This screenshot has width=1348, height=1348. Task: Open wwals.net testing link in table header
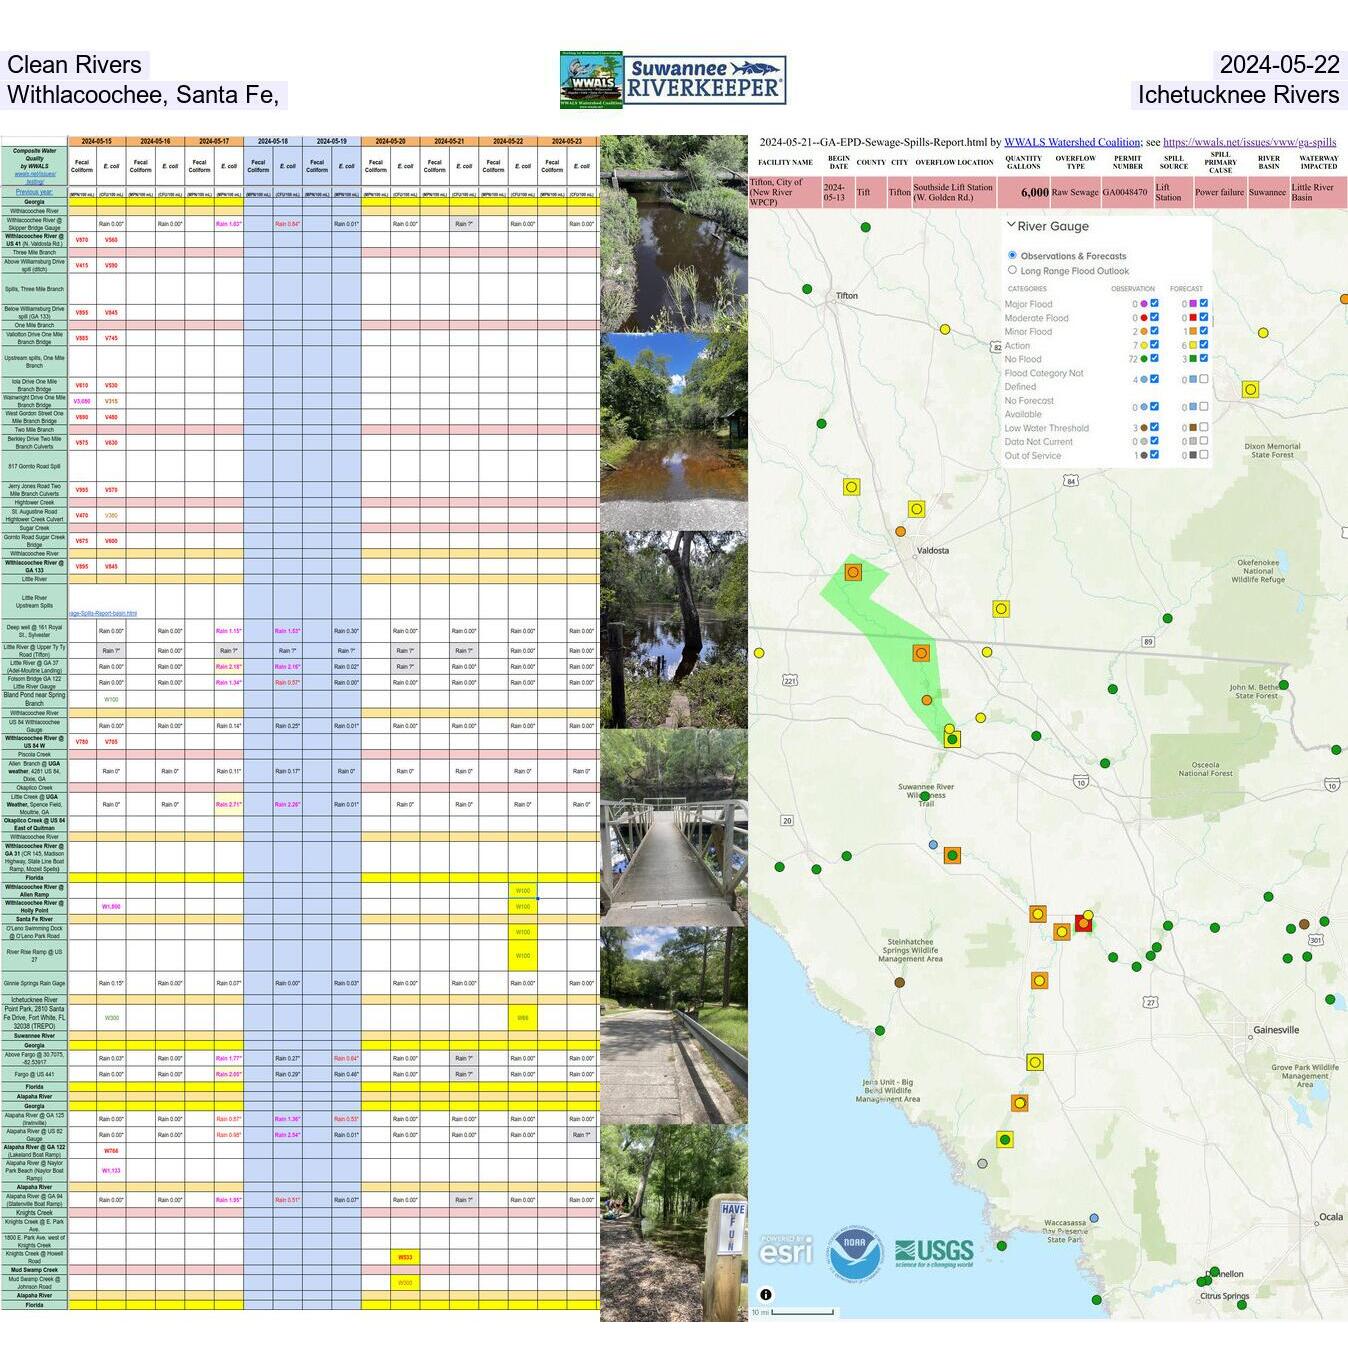34,177
